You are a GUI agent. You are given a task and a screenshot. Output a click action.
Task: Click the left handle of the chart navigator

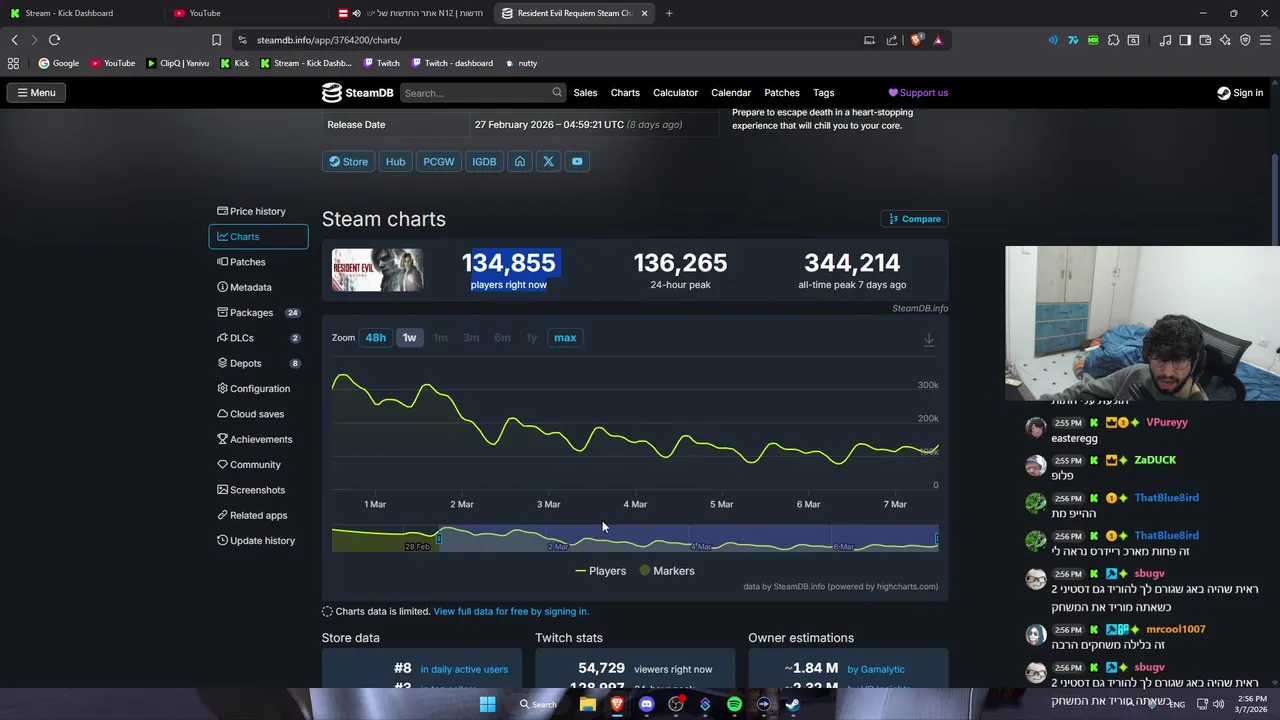coord(438,540)
